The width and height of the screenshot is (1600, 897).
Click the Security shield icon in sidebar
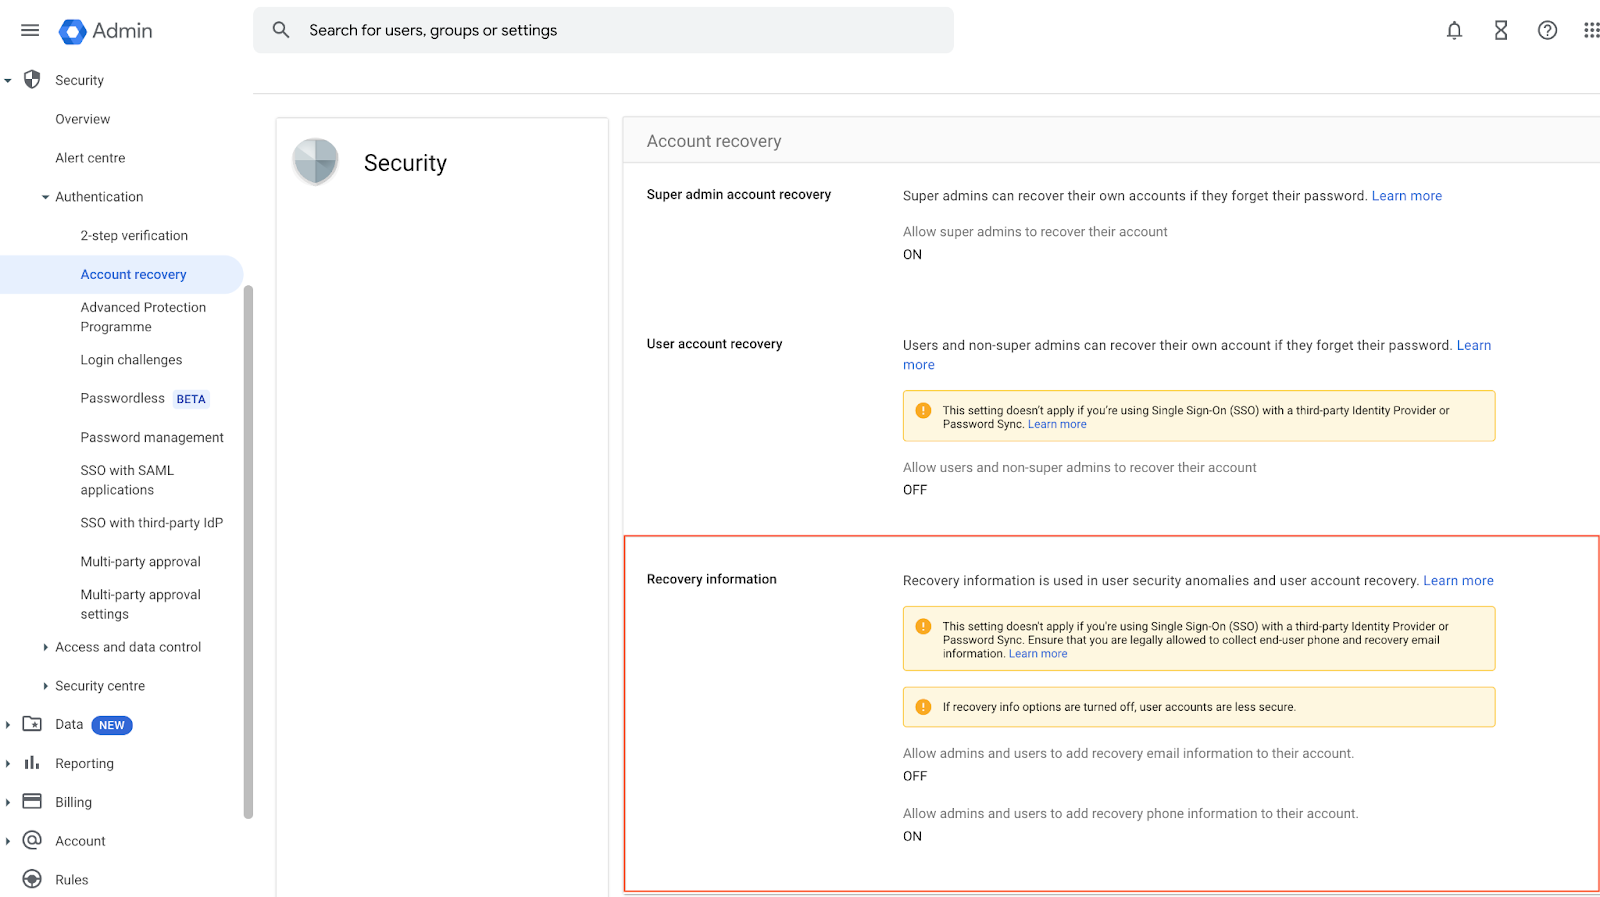pos(32,79)
